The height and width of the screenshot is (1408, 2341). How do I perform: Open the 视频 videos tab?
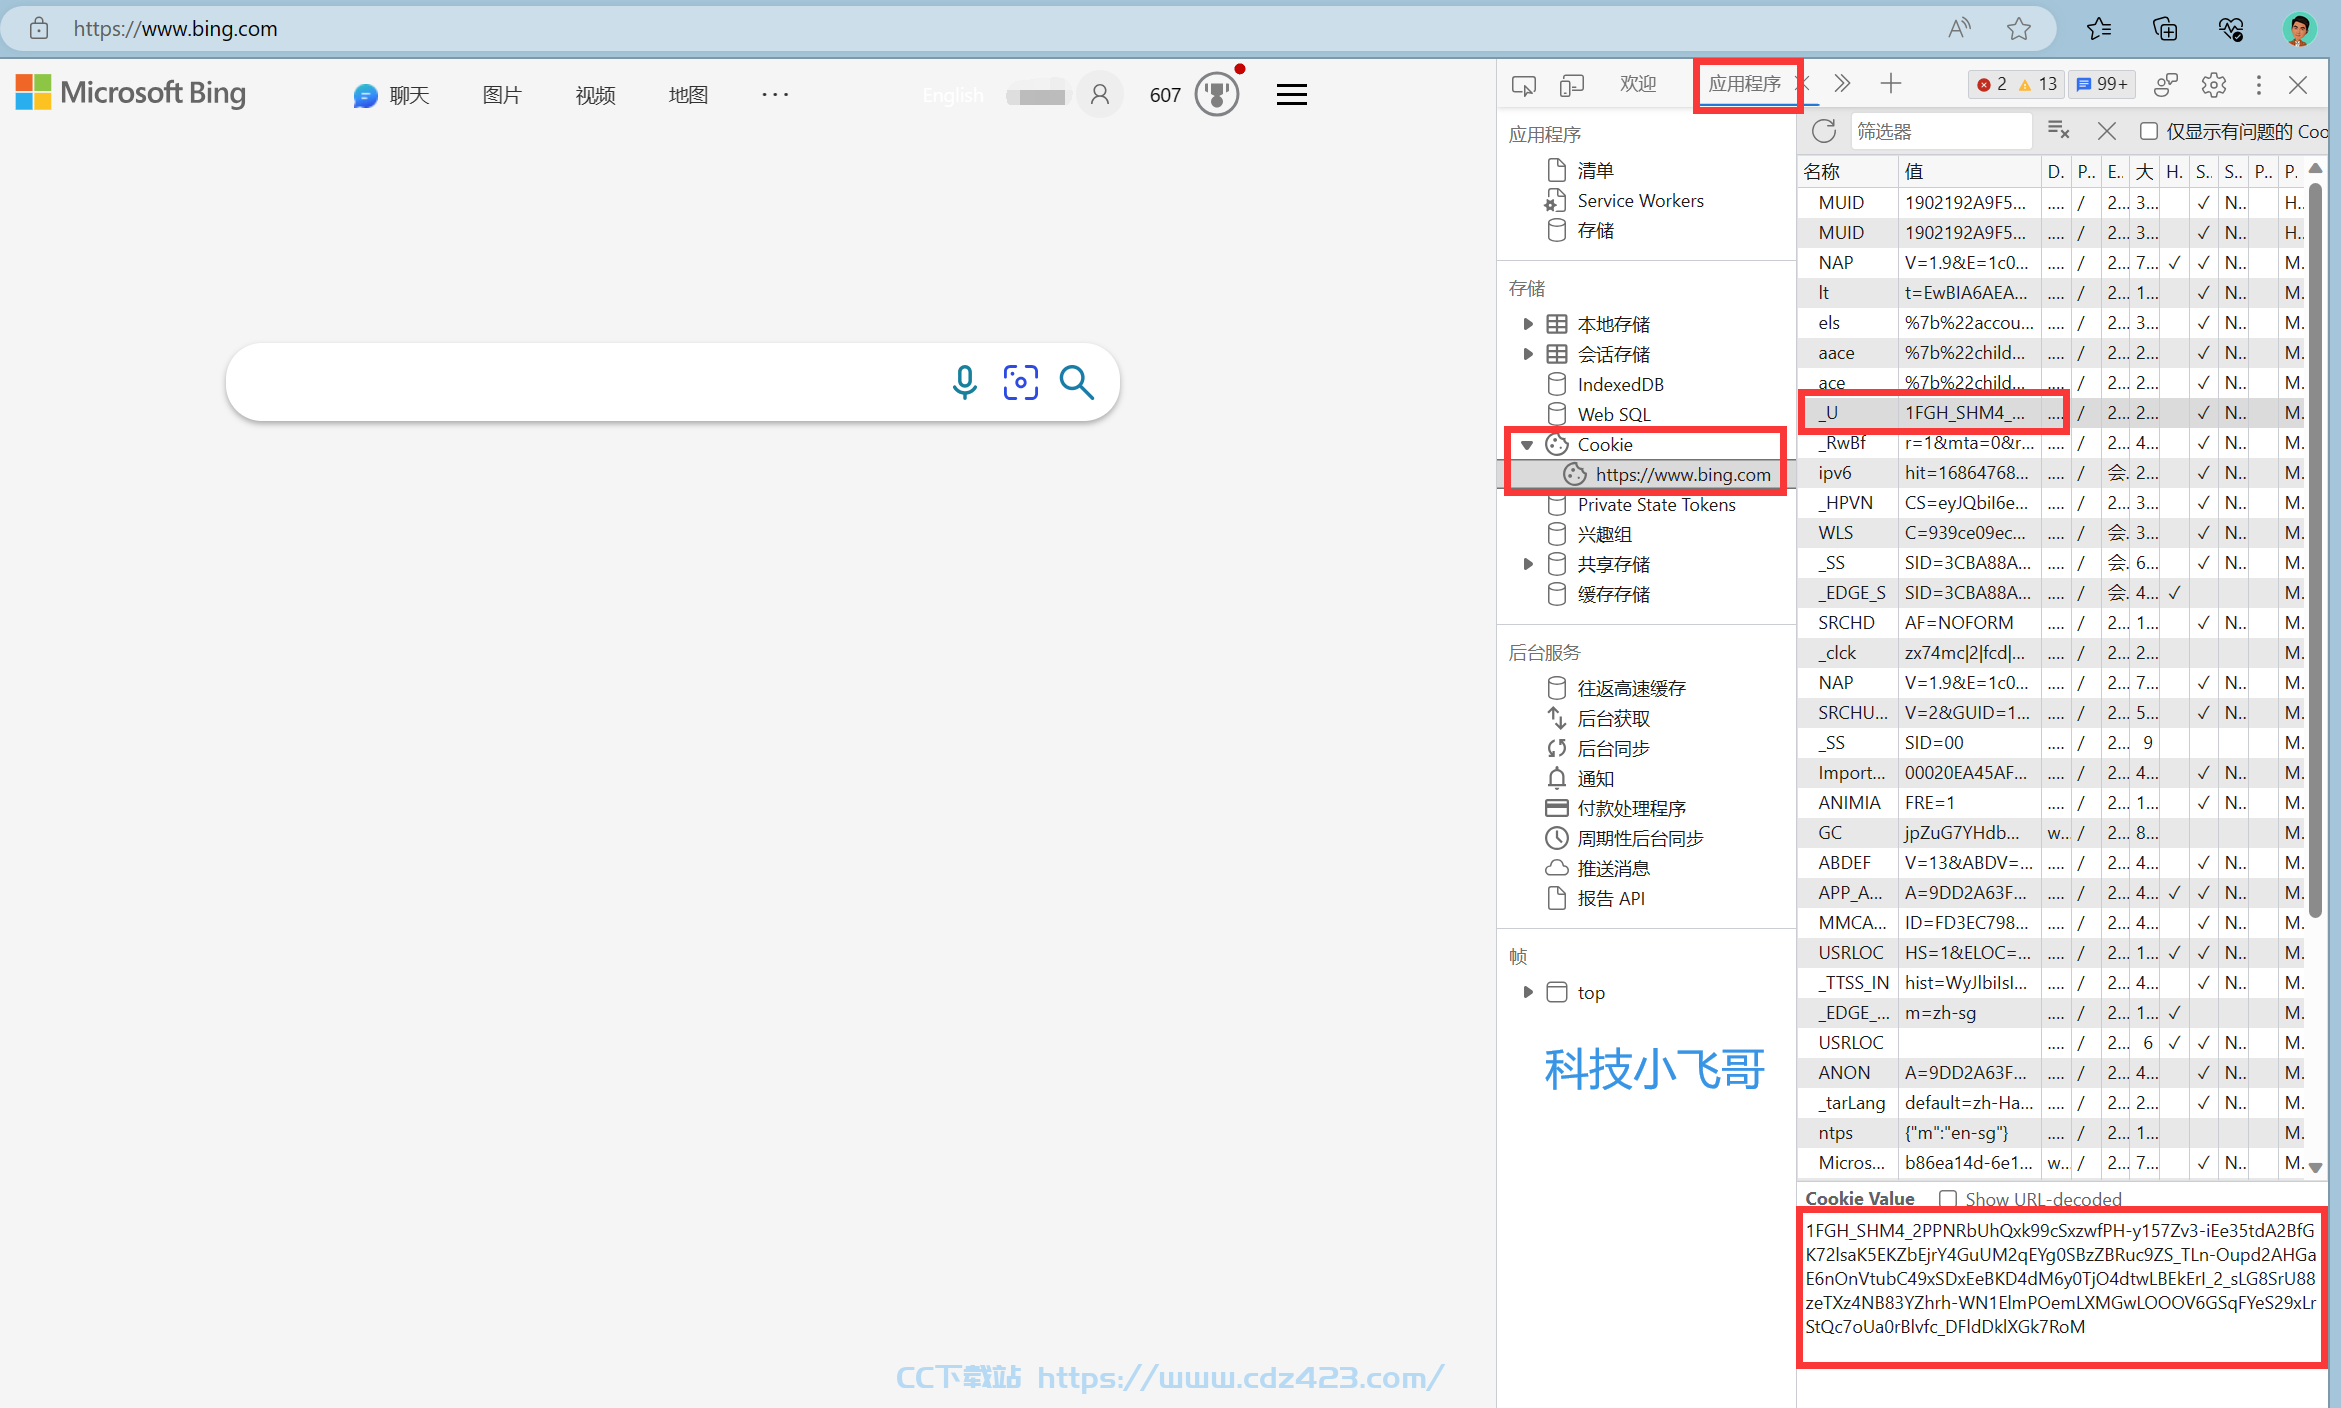click(x=595, y=95)
